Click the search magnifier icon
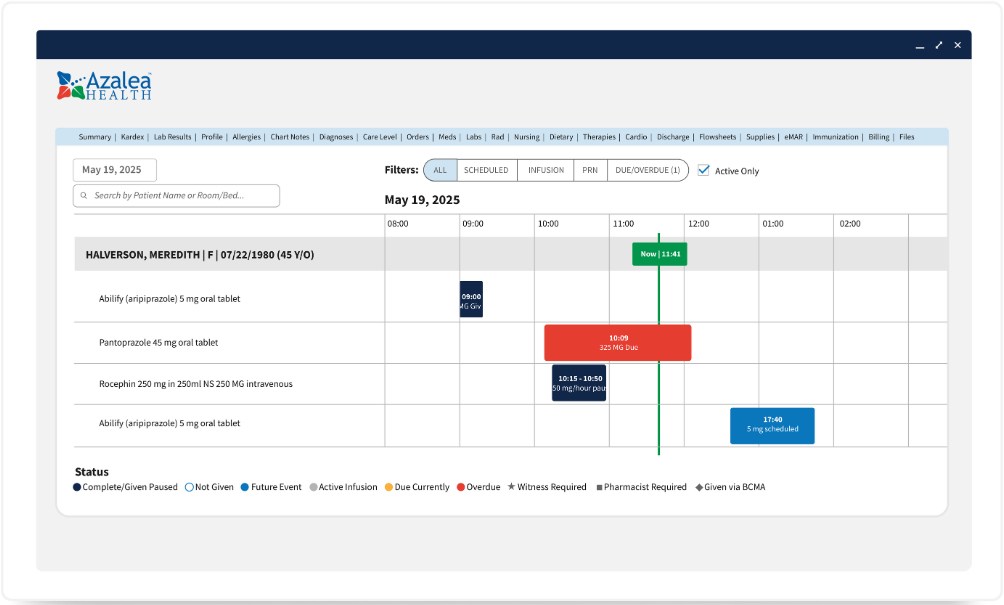This screenshot has width=1004, height=605. click(84, 196)
